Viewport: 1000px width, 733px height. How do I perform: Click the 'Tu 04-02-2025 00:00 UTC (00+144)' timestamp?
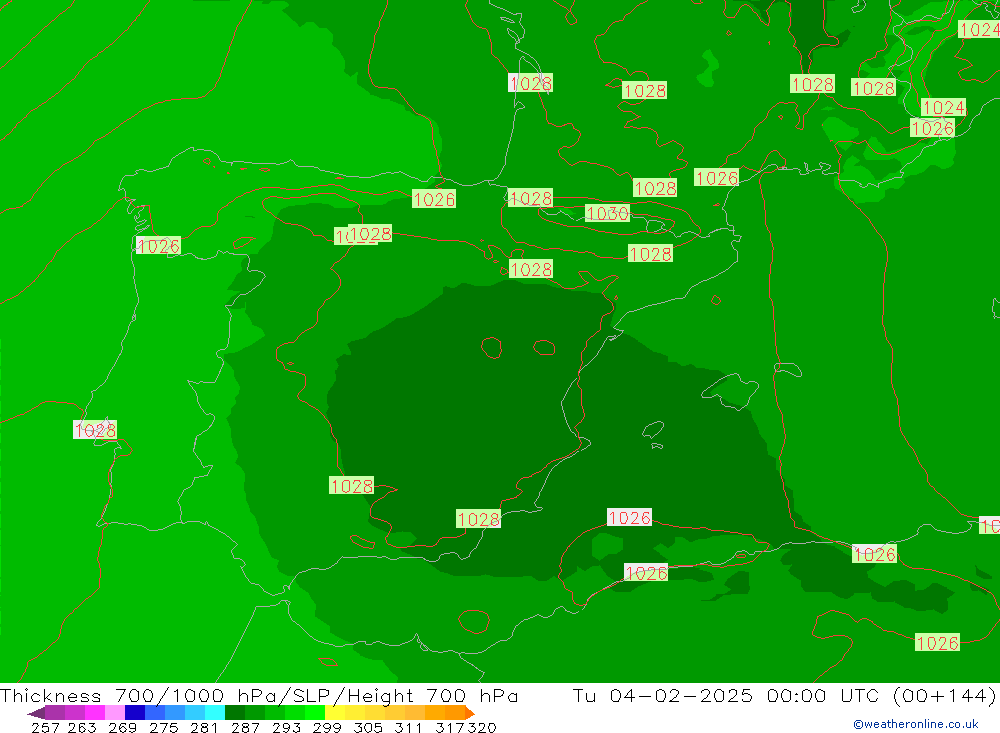pyautogui.click(x=784, y=695)
